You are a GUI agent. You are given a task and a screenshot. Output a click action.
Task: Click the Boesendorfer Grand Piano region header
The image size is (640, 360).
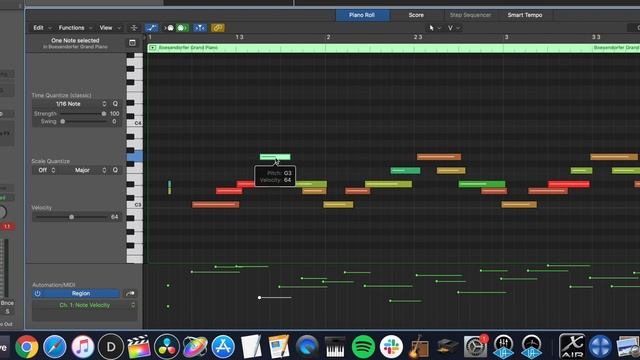(x=393, y=48)
